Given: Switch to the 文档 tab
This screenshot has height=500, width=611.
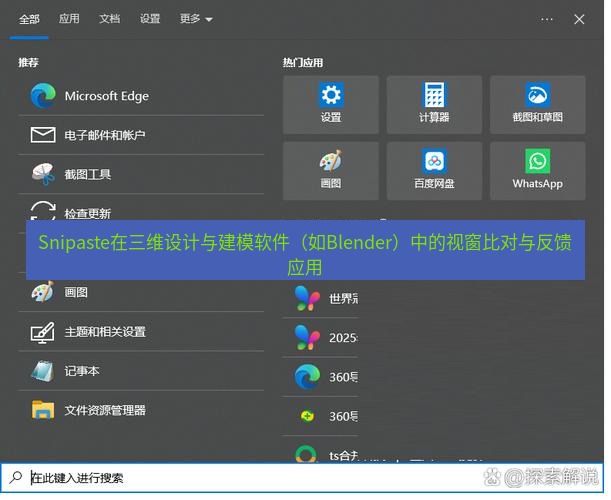Looking at the screenshot, I should point(109,19).
